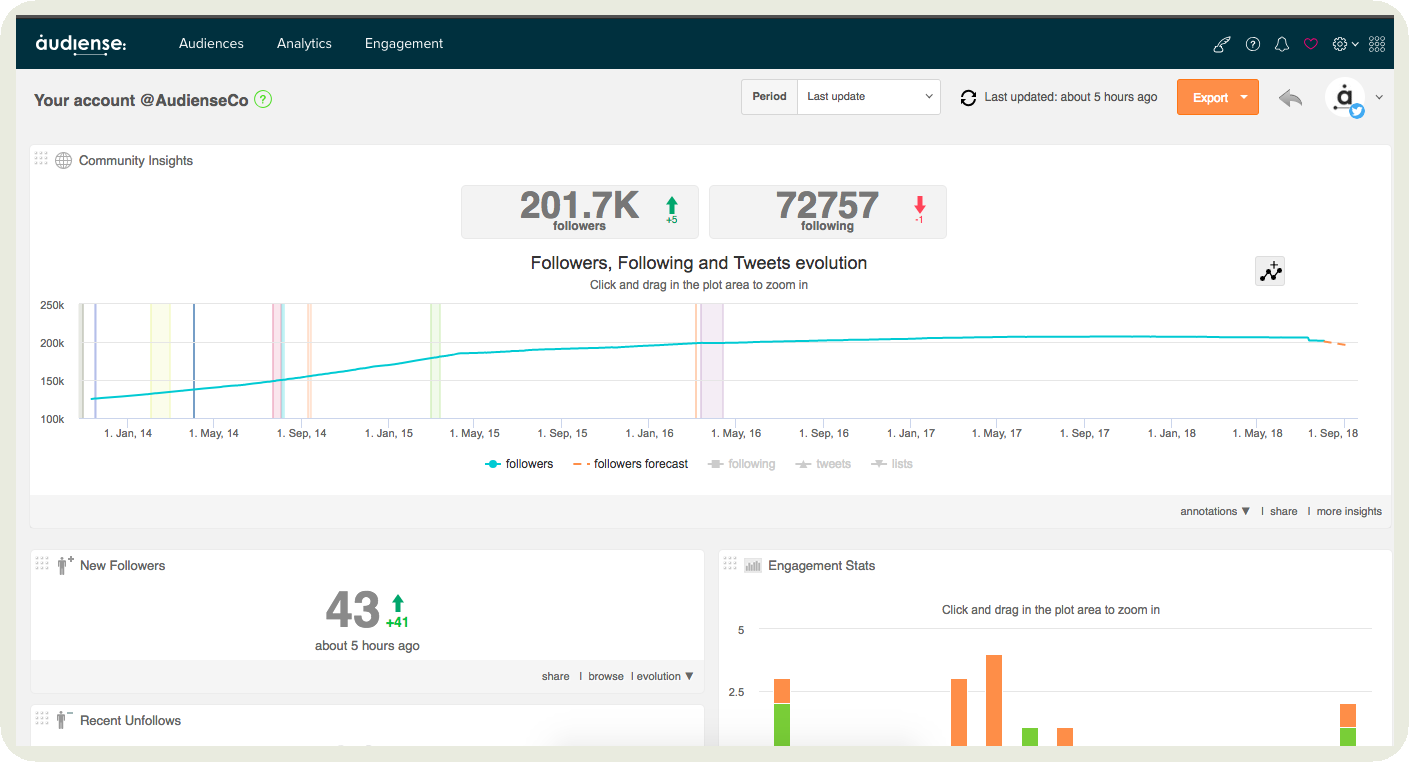Image resolution: width=1409 pixels, height=762 pixels.
Task: Open the help question mark icon in header
Action: click(1252, 44)
